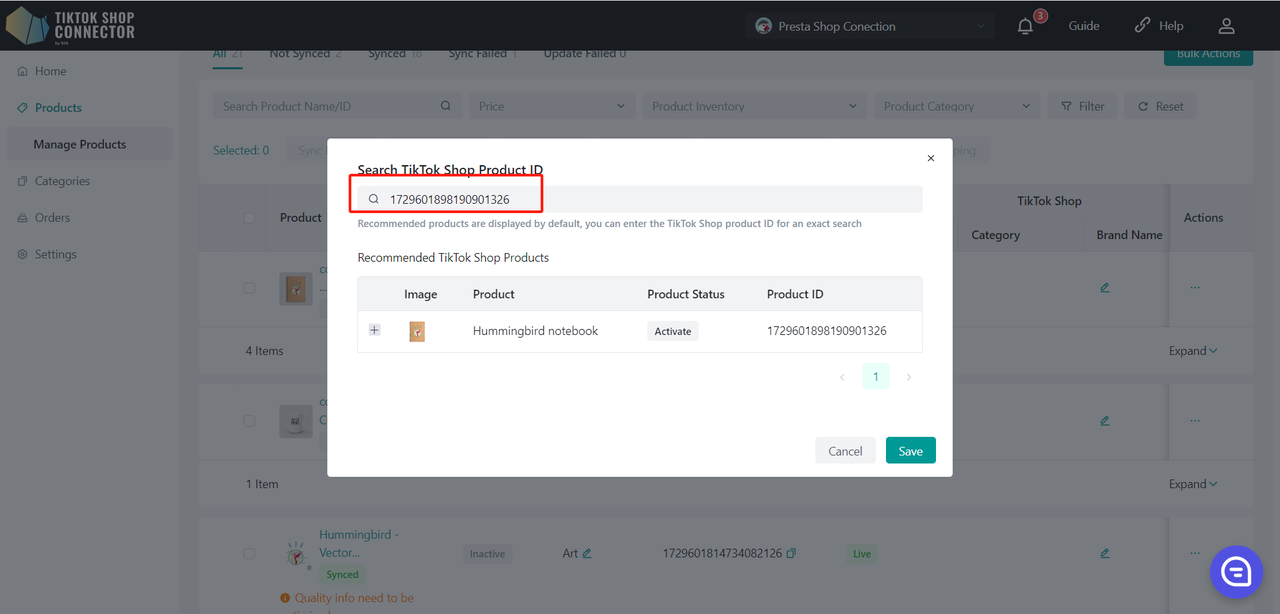Edit brand name in first product row
The height and width of the screenshot is (614, 1280).
pos(1105,288)
